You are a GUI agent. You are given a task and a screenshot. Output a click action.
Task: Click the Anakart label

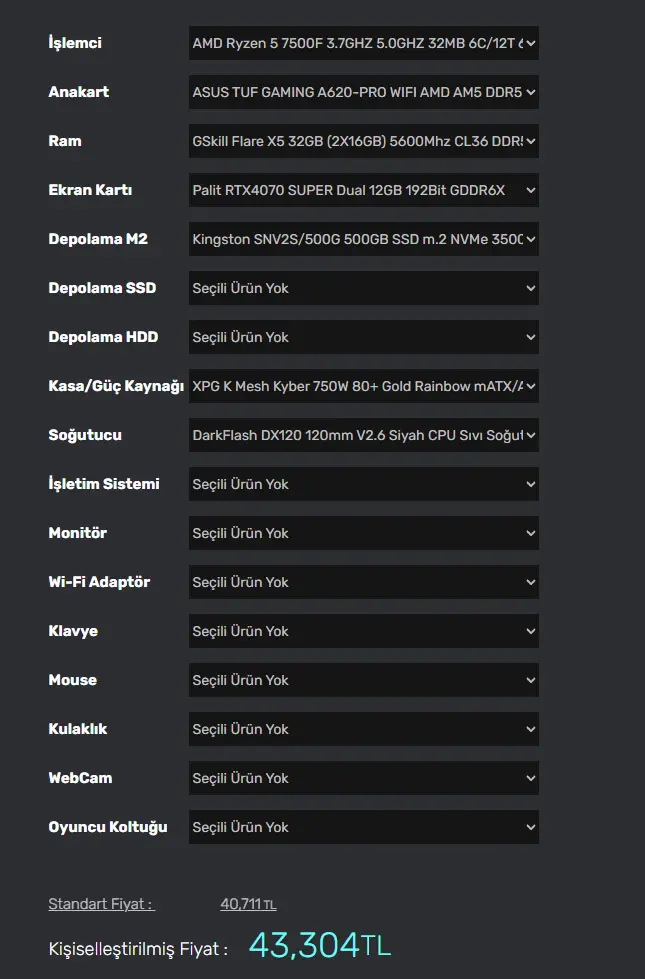pyautogui.click(x=79, y=92)
